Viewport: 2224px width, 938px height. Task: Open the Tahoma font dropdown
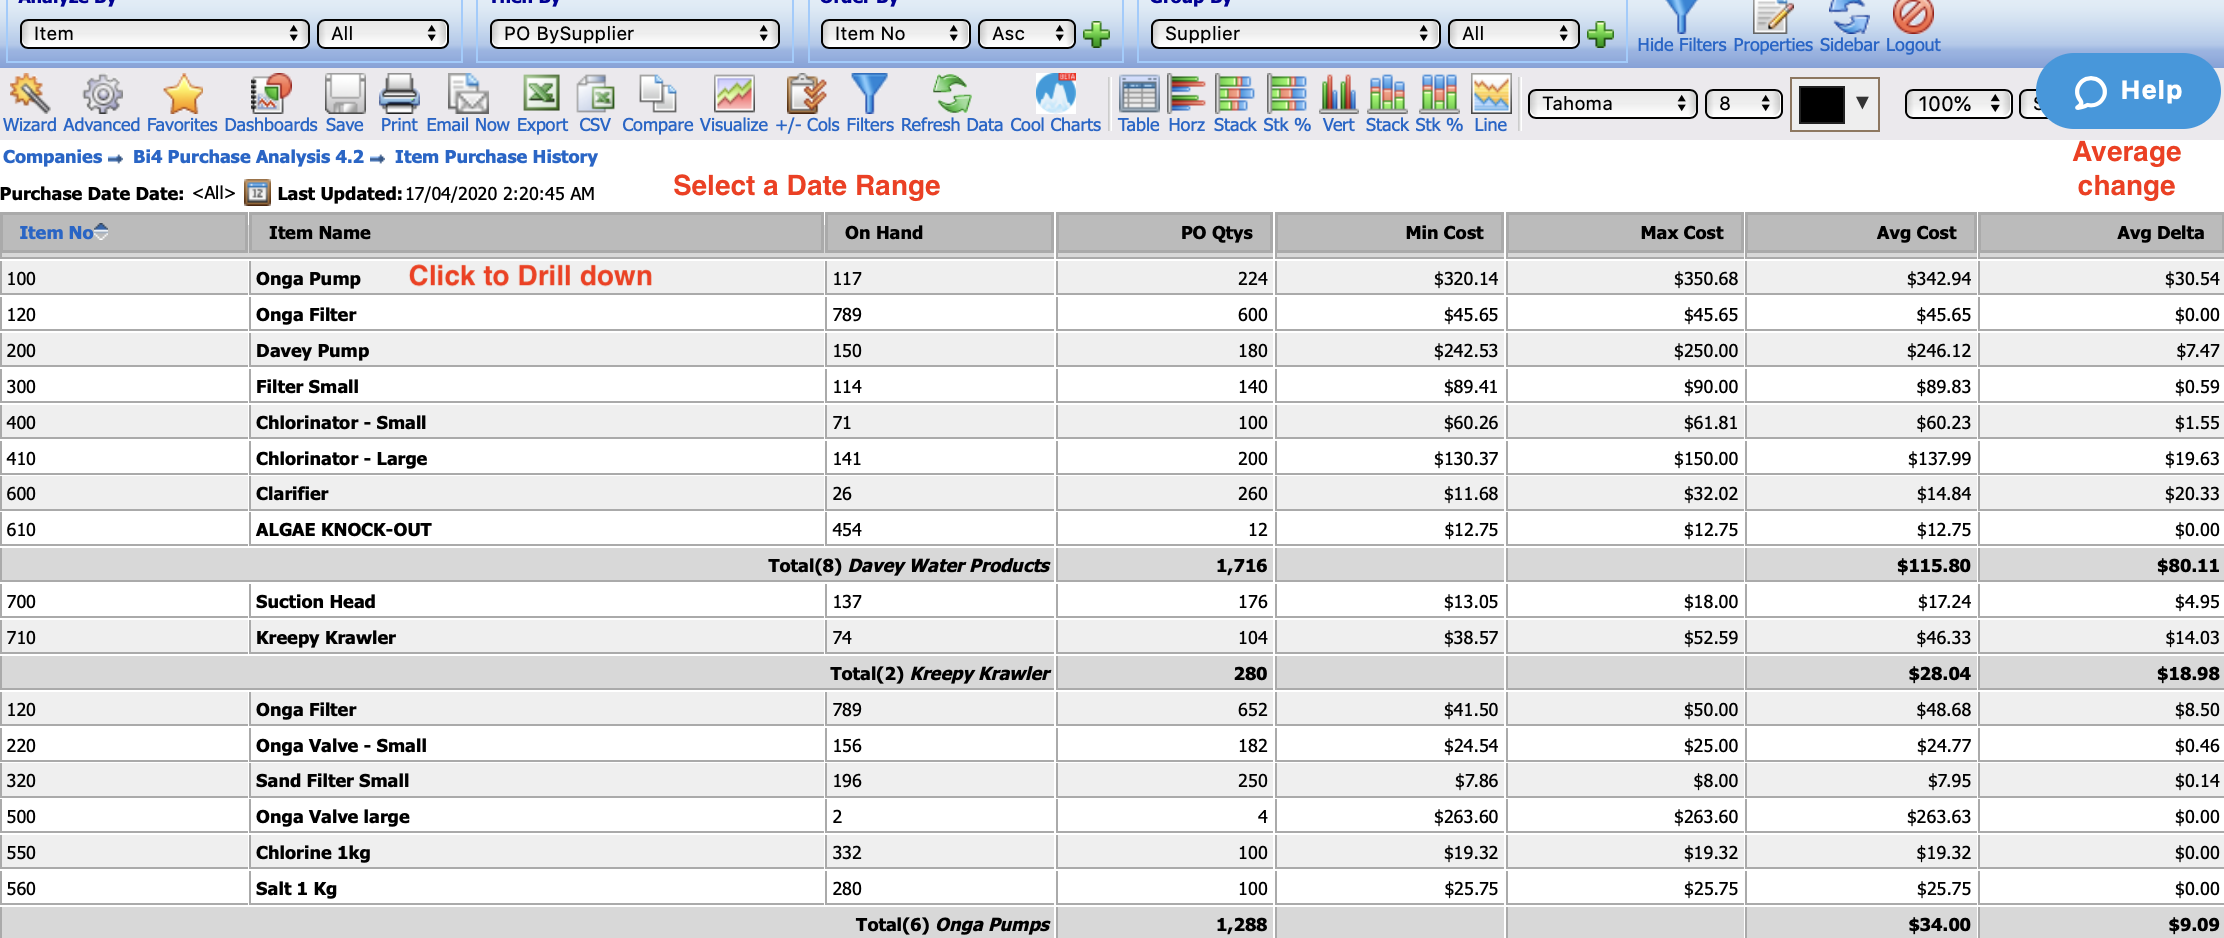click(1613, 103)
